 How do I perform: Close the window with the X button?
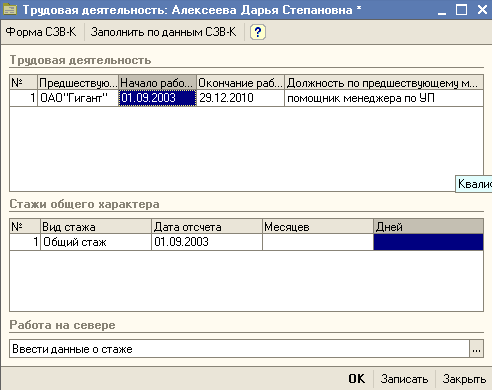click(x=482, y=10)
